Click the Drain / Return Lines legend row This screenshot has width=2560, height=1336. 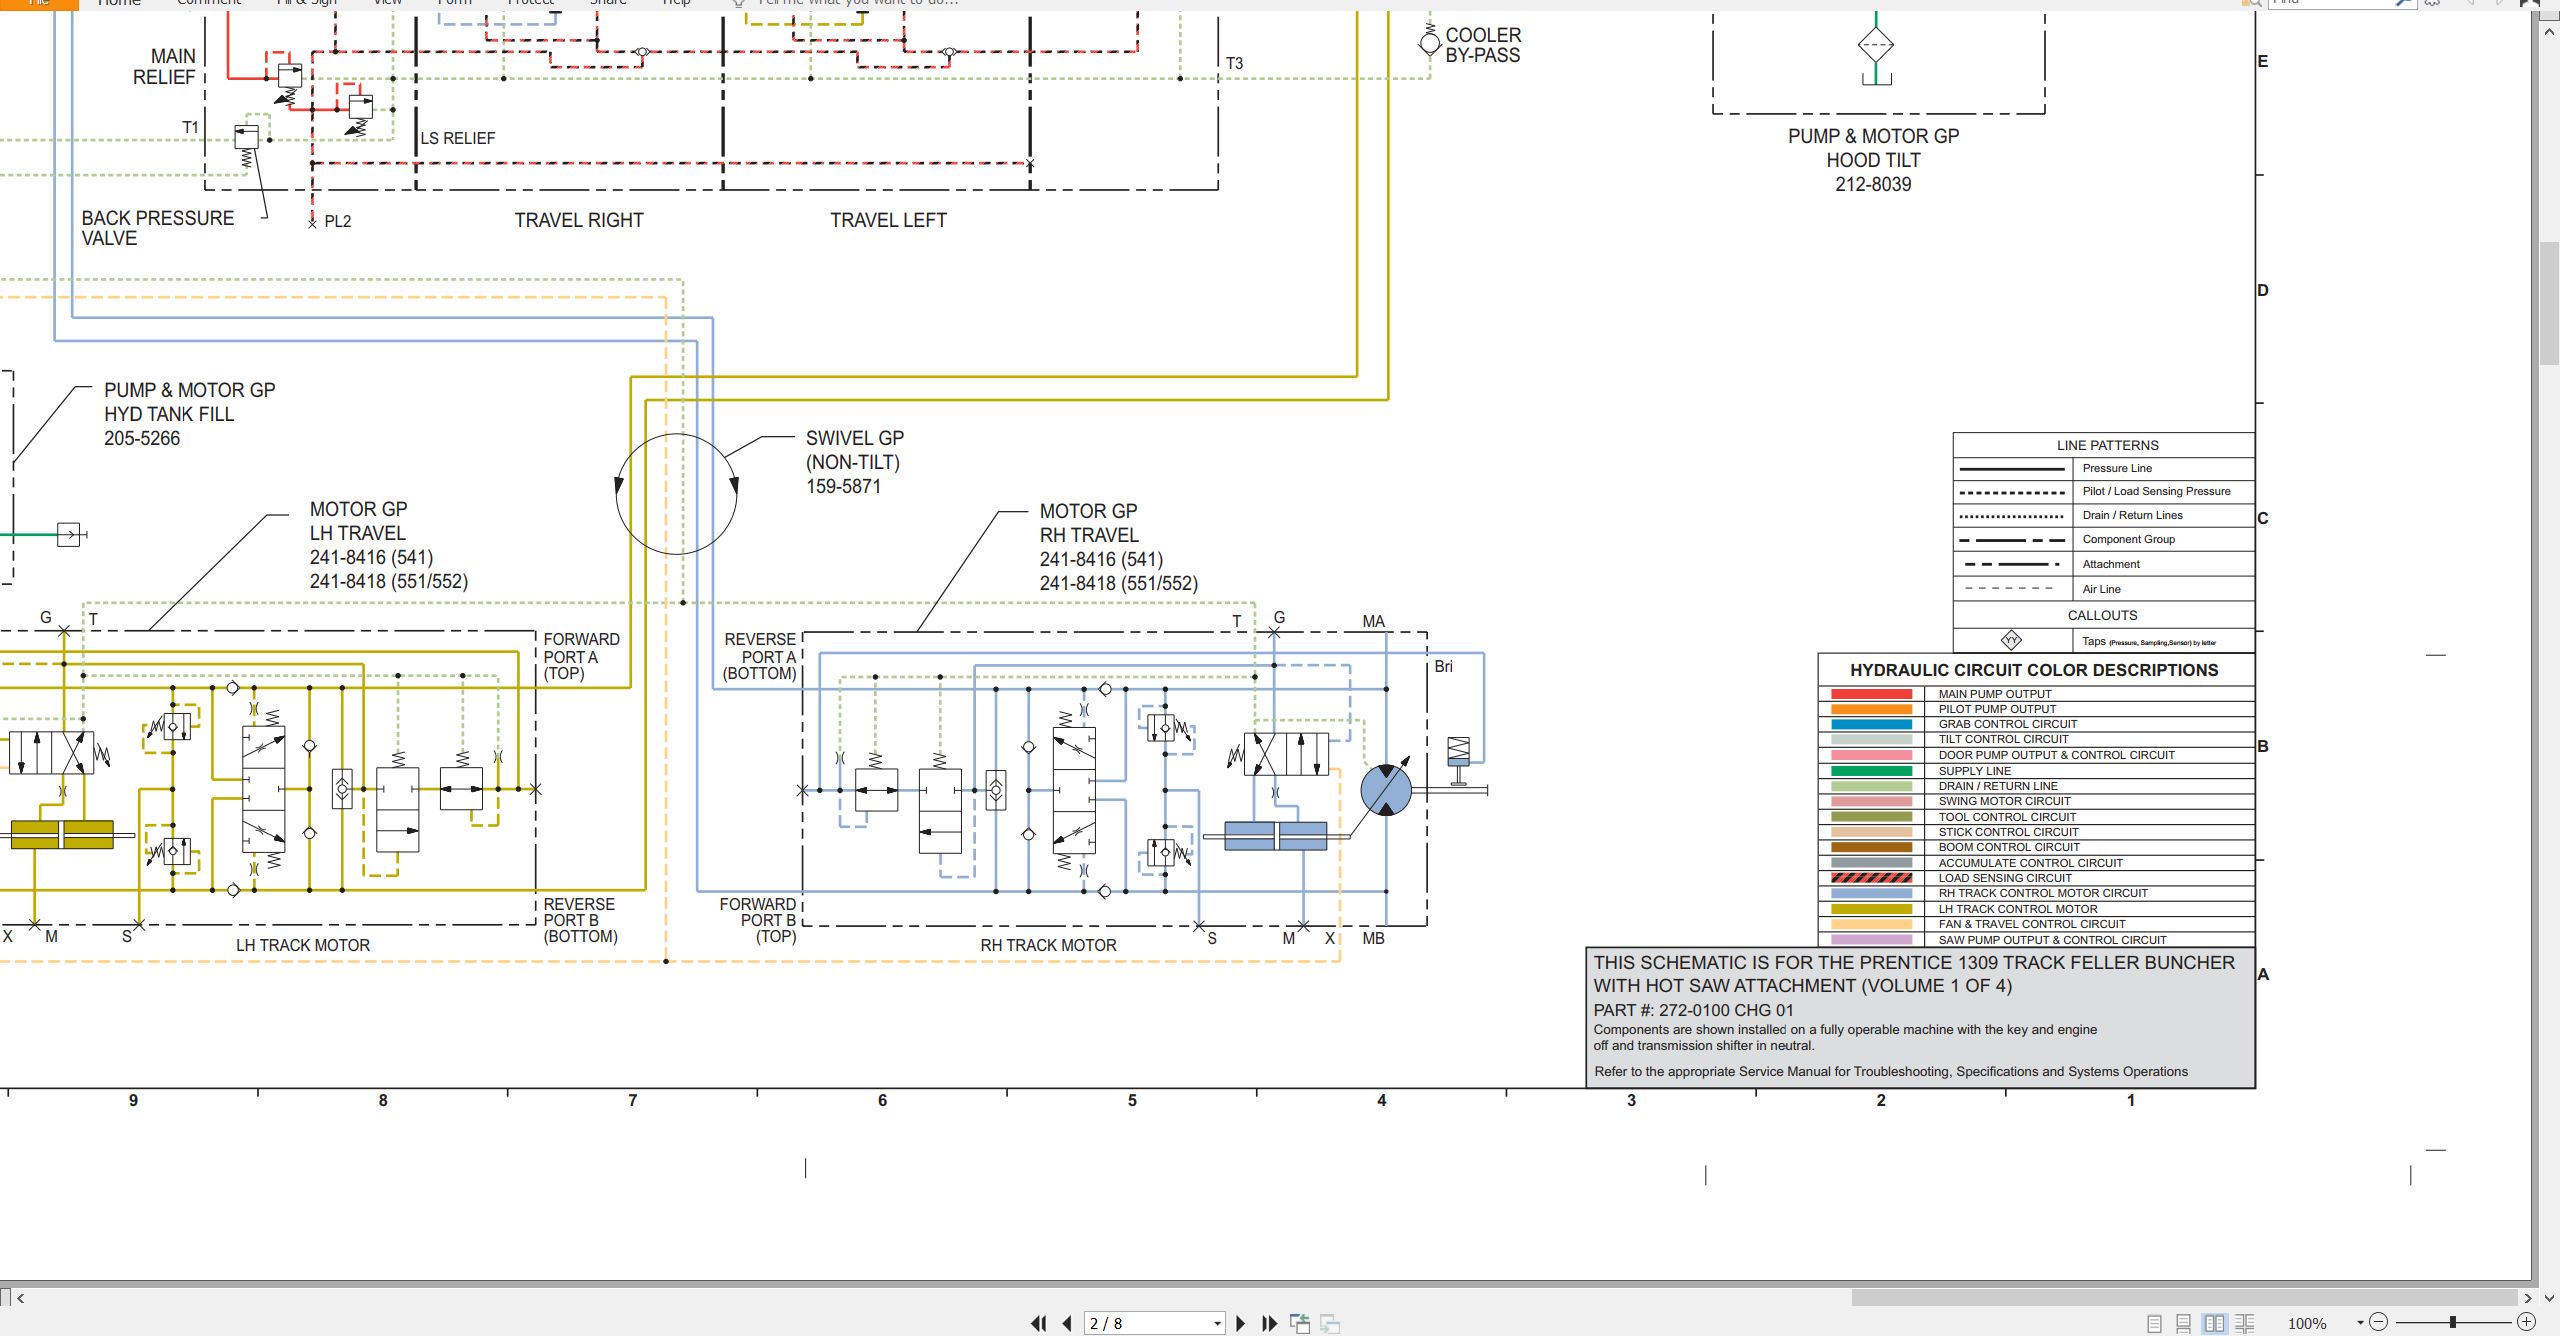coord(2104,516)
